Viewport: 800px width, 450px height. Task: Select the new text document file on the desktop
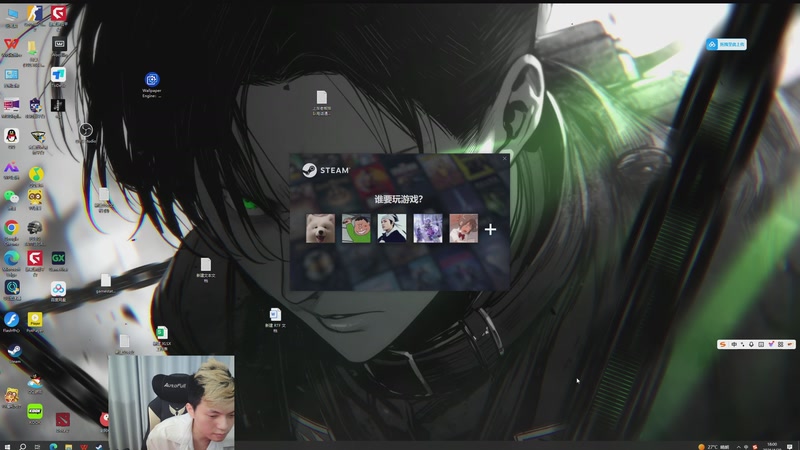tap(206, 269)
